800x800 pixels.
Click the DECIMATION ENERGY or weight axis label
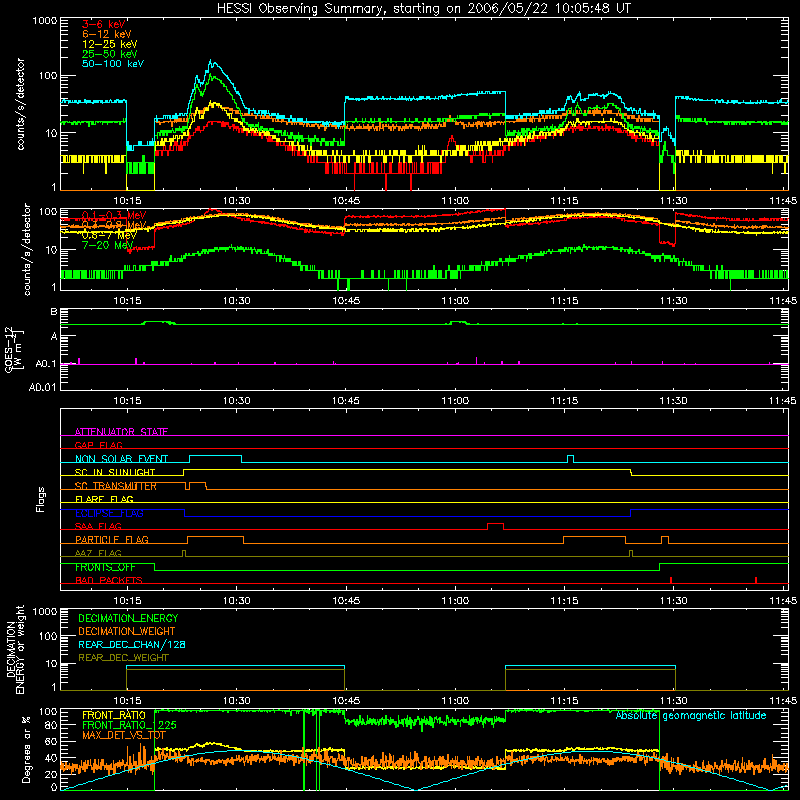point(15,649)
